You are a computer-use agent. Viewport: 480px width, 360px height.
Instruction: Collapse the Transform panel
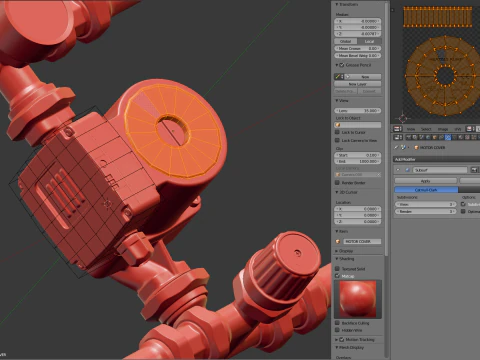pyautogui.click(x=337, y=4)
